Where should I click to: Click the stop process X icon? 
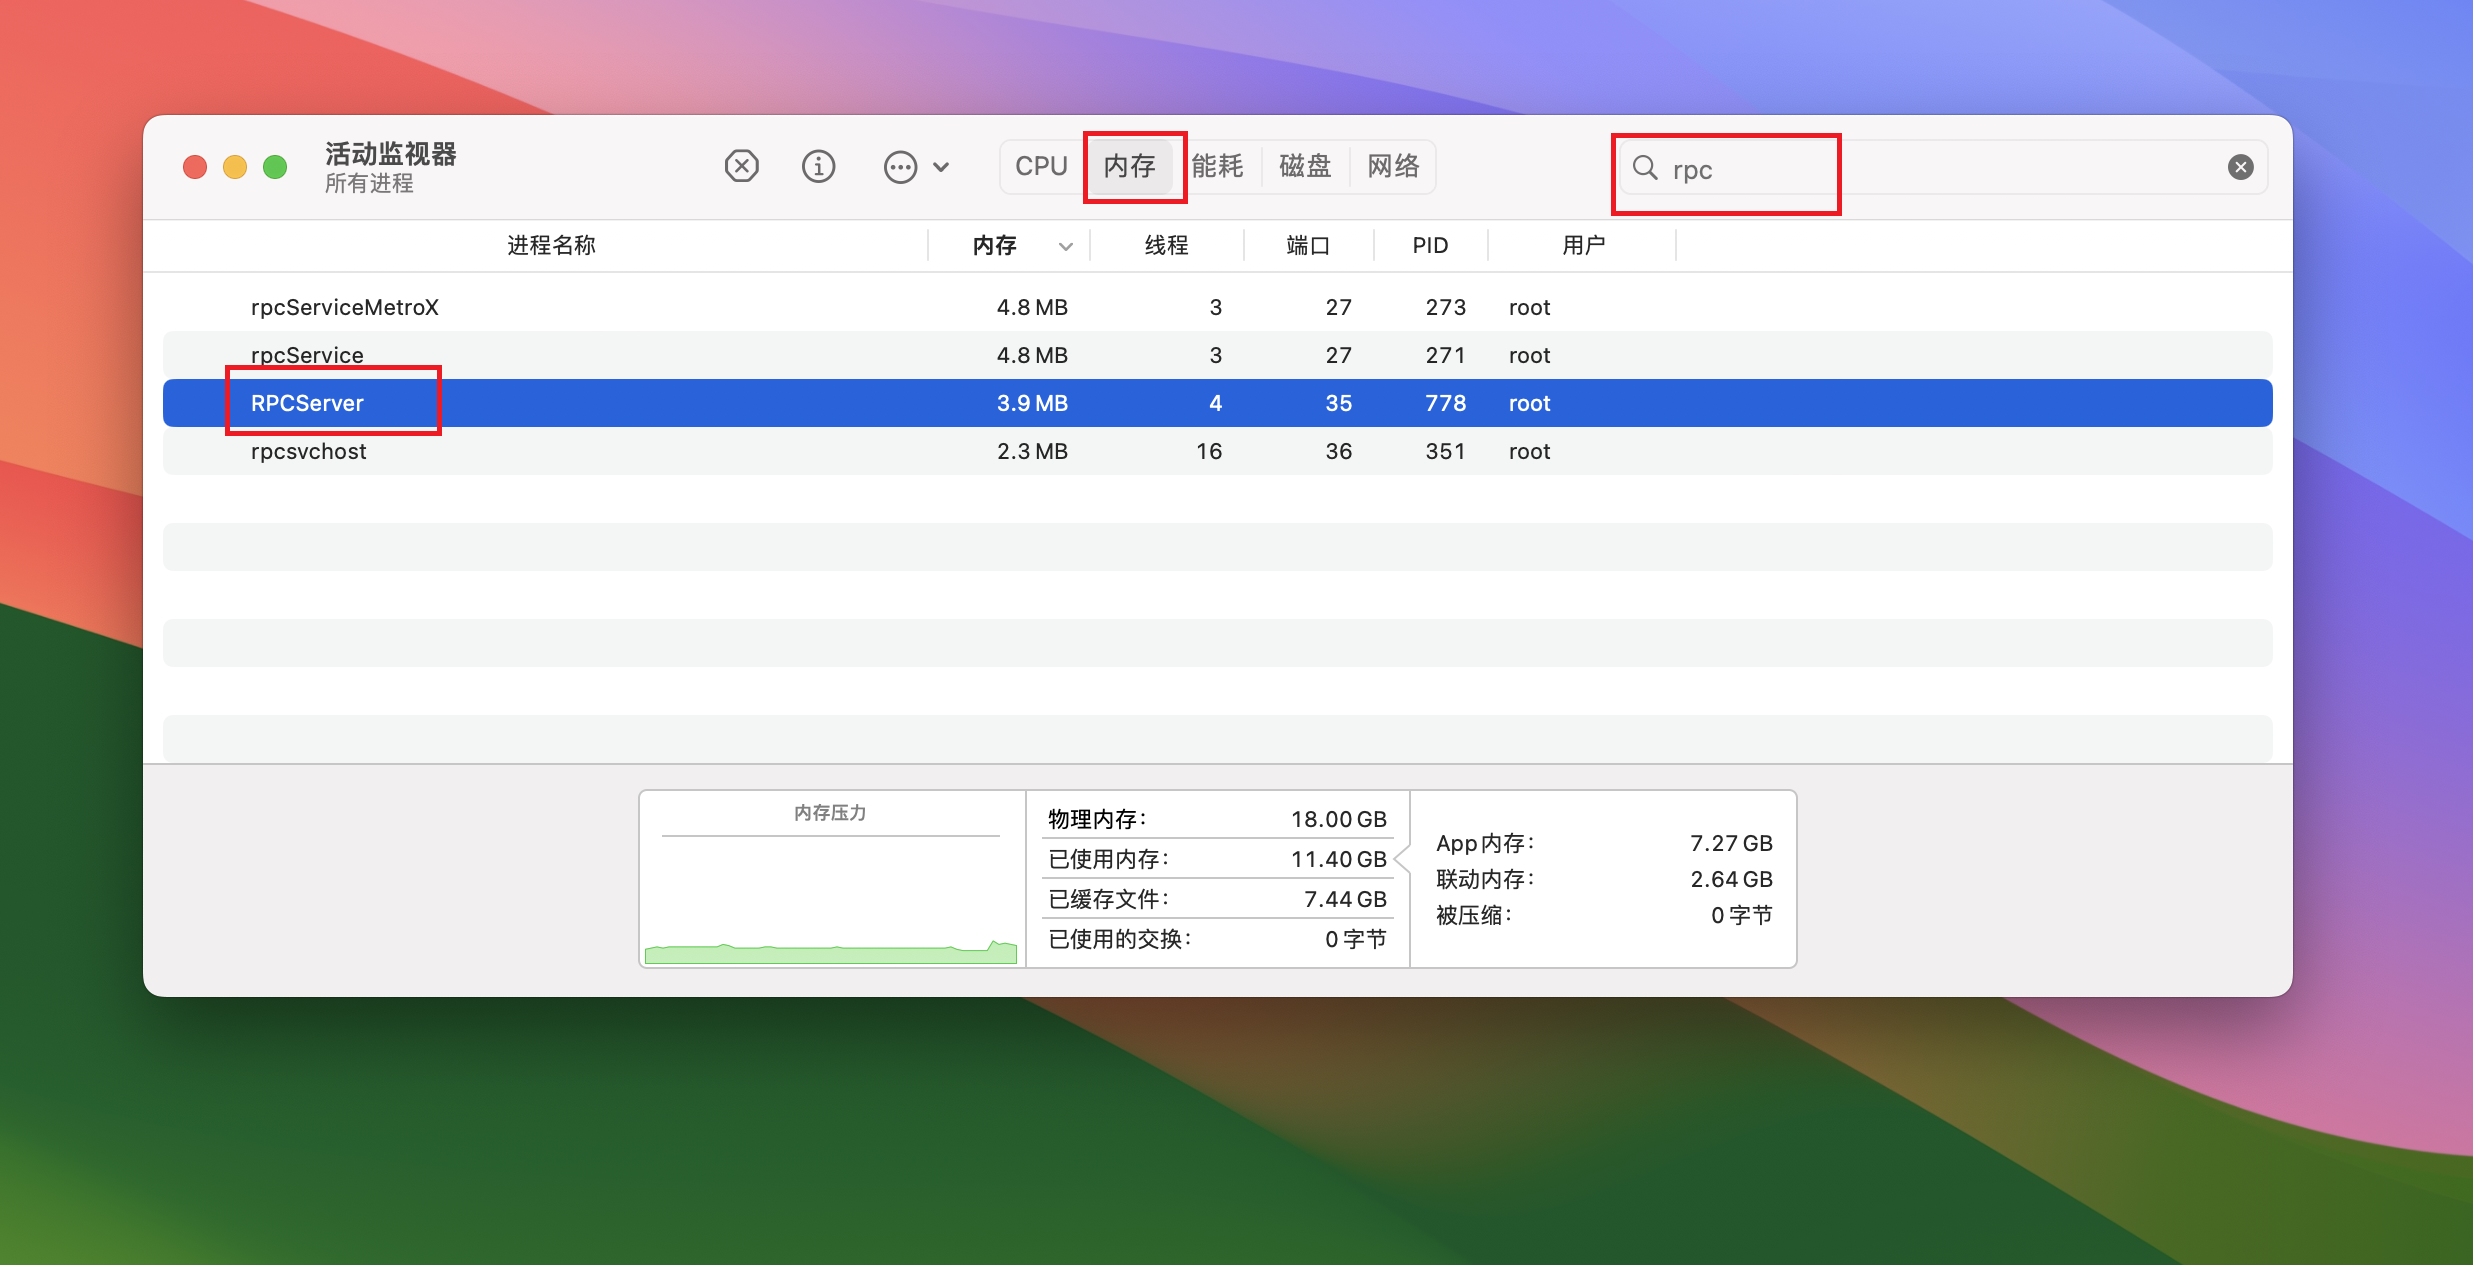741,166
